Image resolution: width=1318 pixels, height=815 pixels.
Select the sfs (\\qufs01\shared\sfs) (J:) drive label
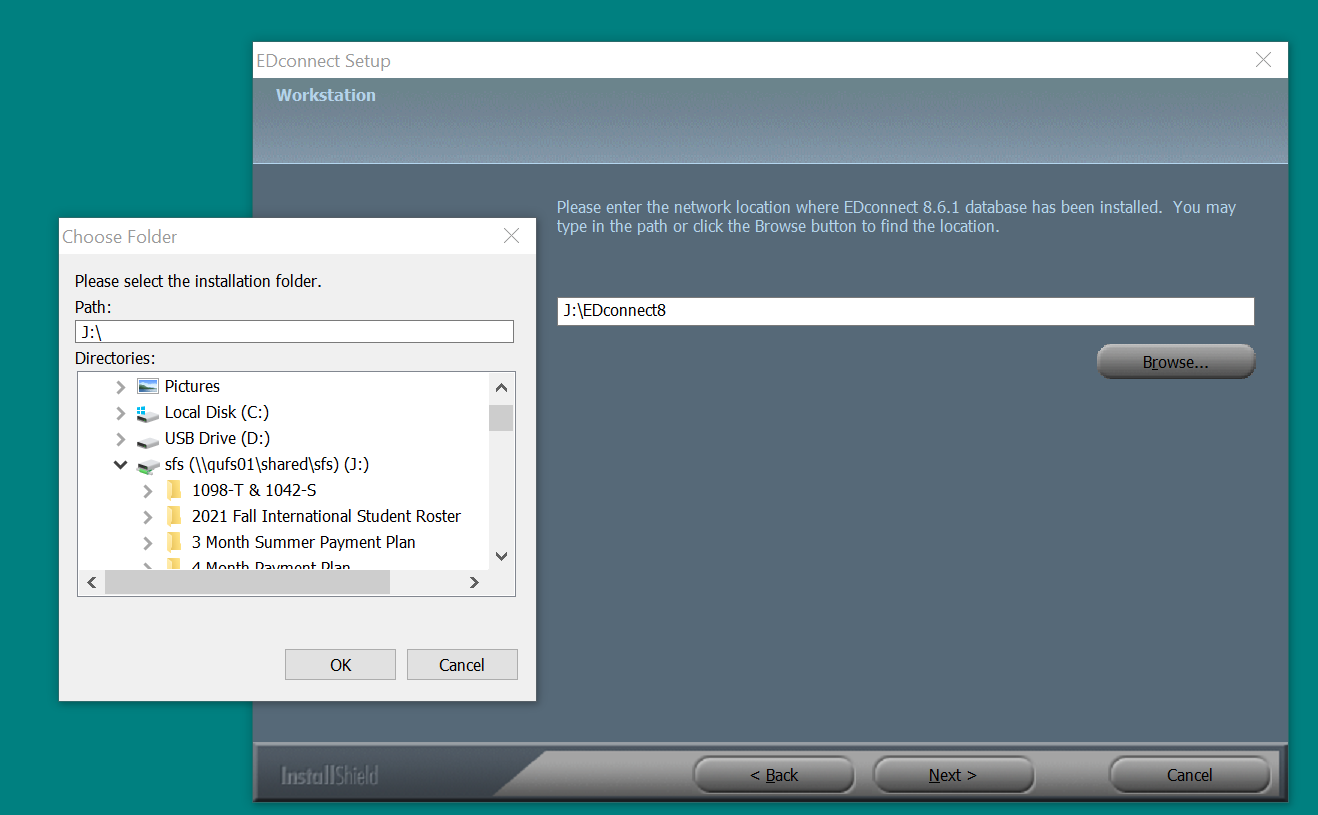pos(267,464)
